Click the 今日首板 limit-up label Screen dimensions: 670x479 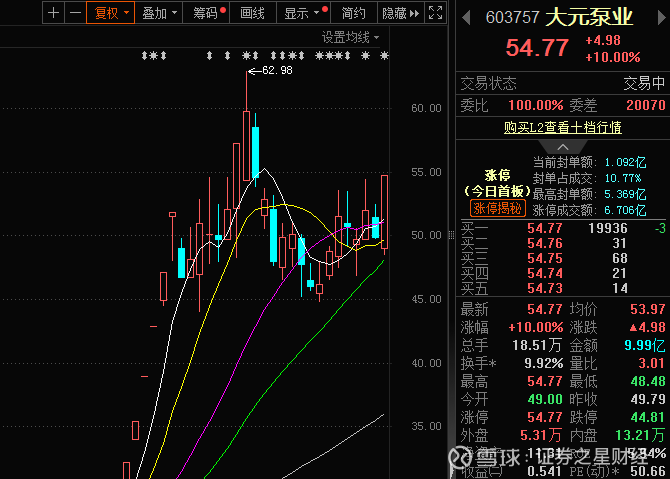[x=497, y=191]
